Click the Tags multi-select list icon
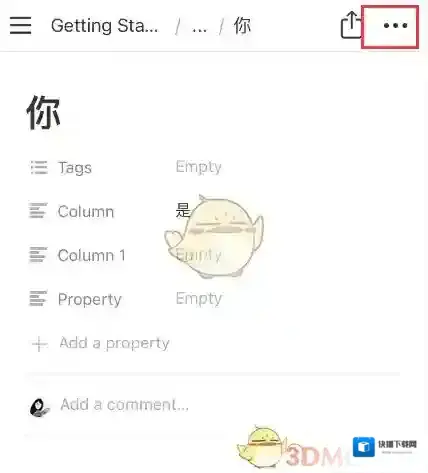The height and width of the screenshot is (473, 428). 39,167
